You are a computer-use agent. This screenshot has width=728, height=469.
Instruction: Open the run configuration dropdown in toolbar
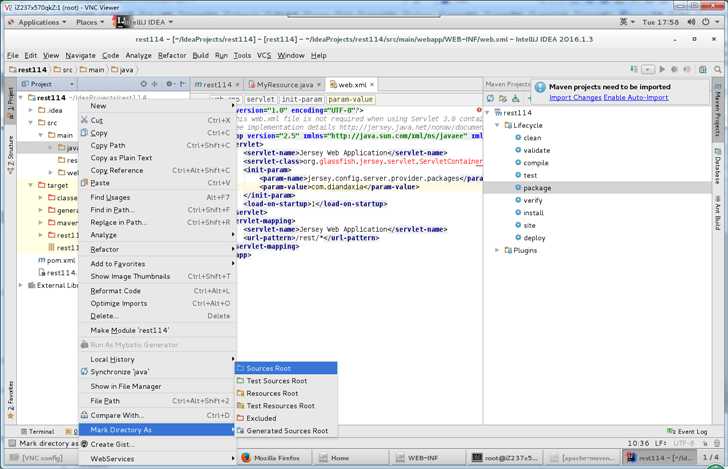point(648,69)
